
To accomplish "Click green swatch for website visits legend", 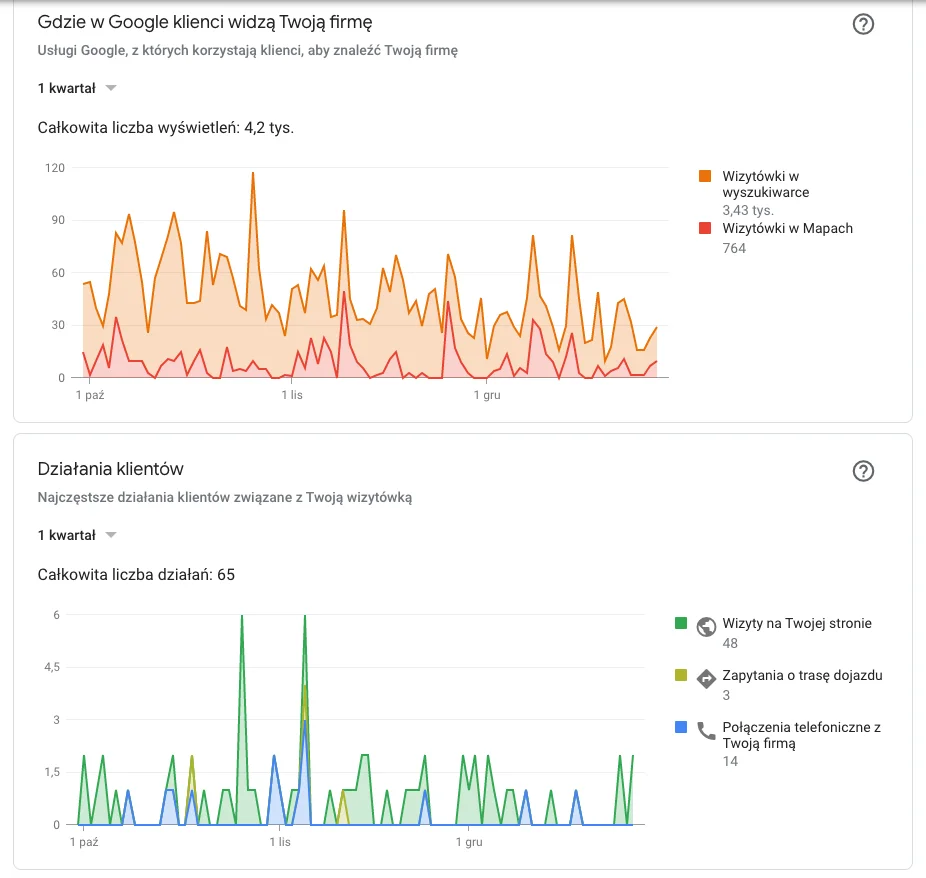I will click(681, 623).
